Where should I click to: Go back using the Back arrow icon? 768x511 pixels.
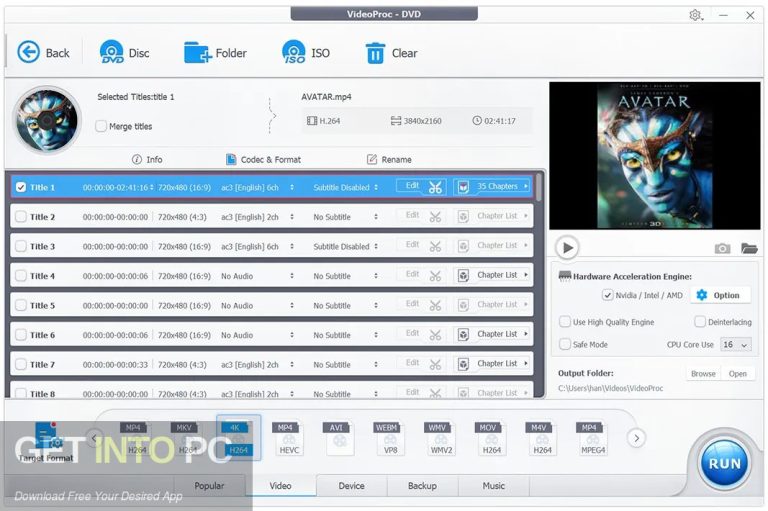point(28,52)
